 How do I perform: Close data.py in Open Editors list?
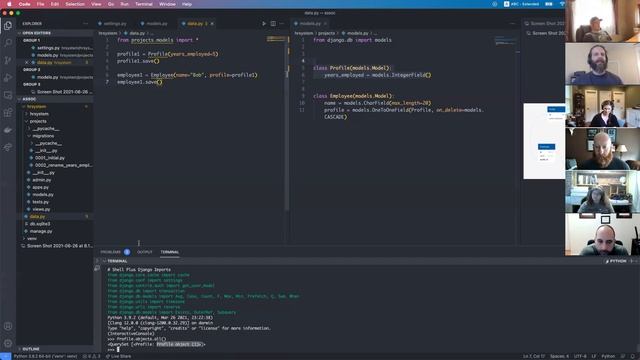click(27, 62)
